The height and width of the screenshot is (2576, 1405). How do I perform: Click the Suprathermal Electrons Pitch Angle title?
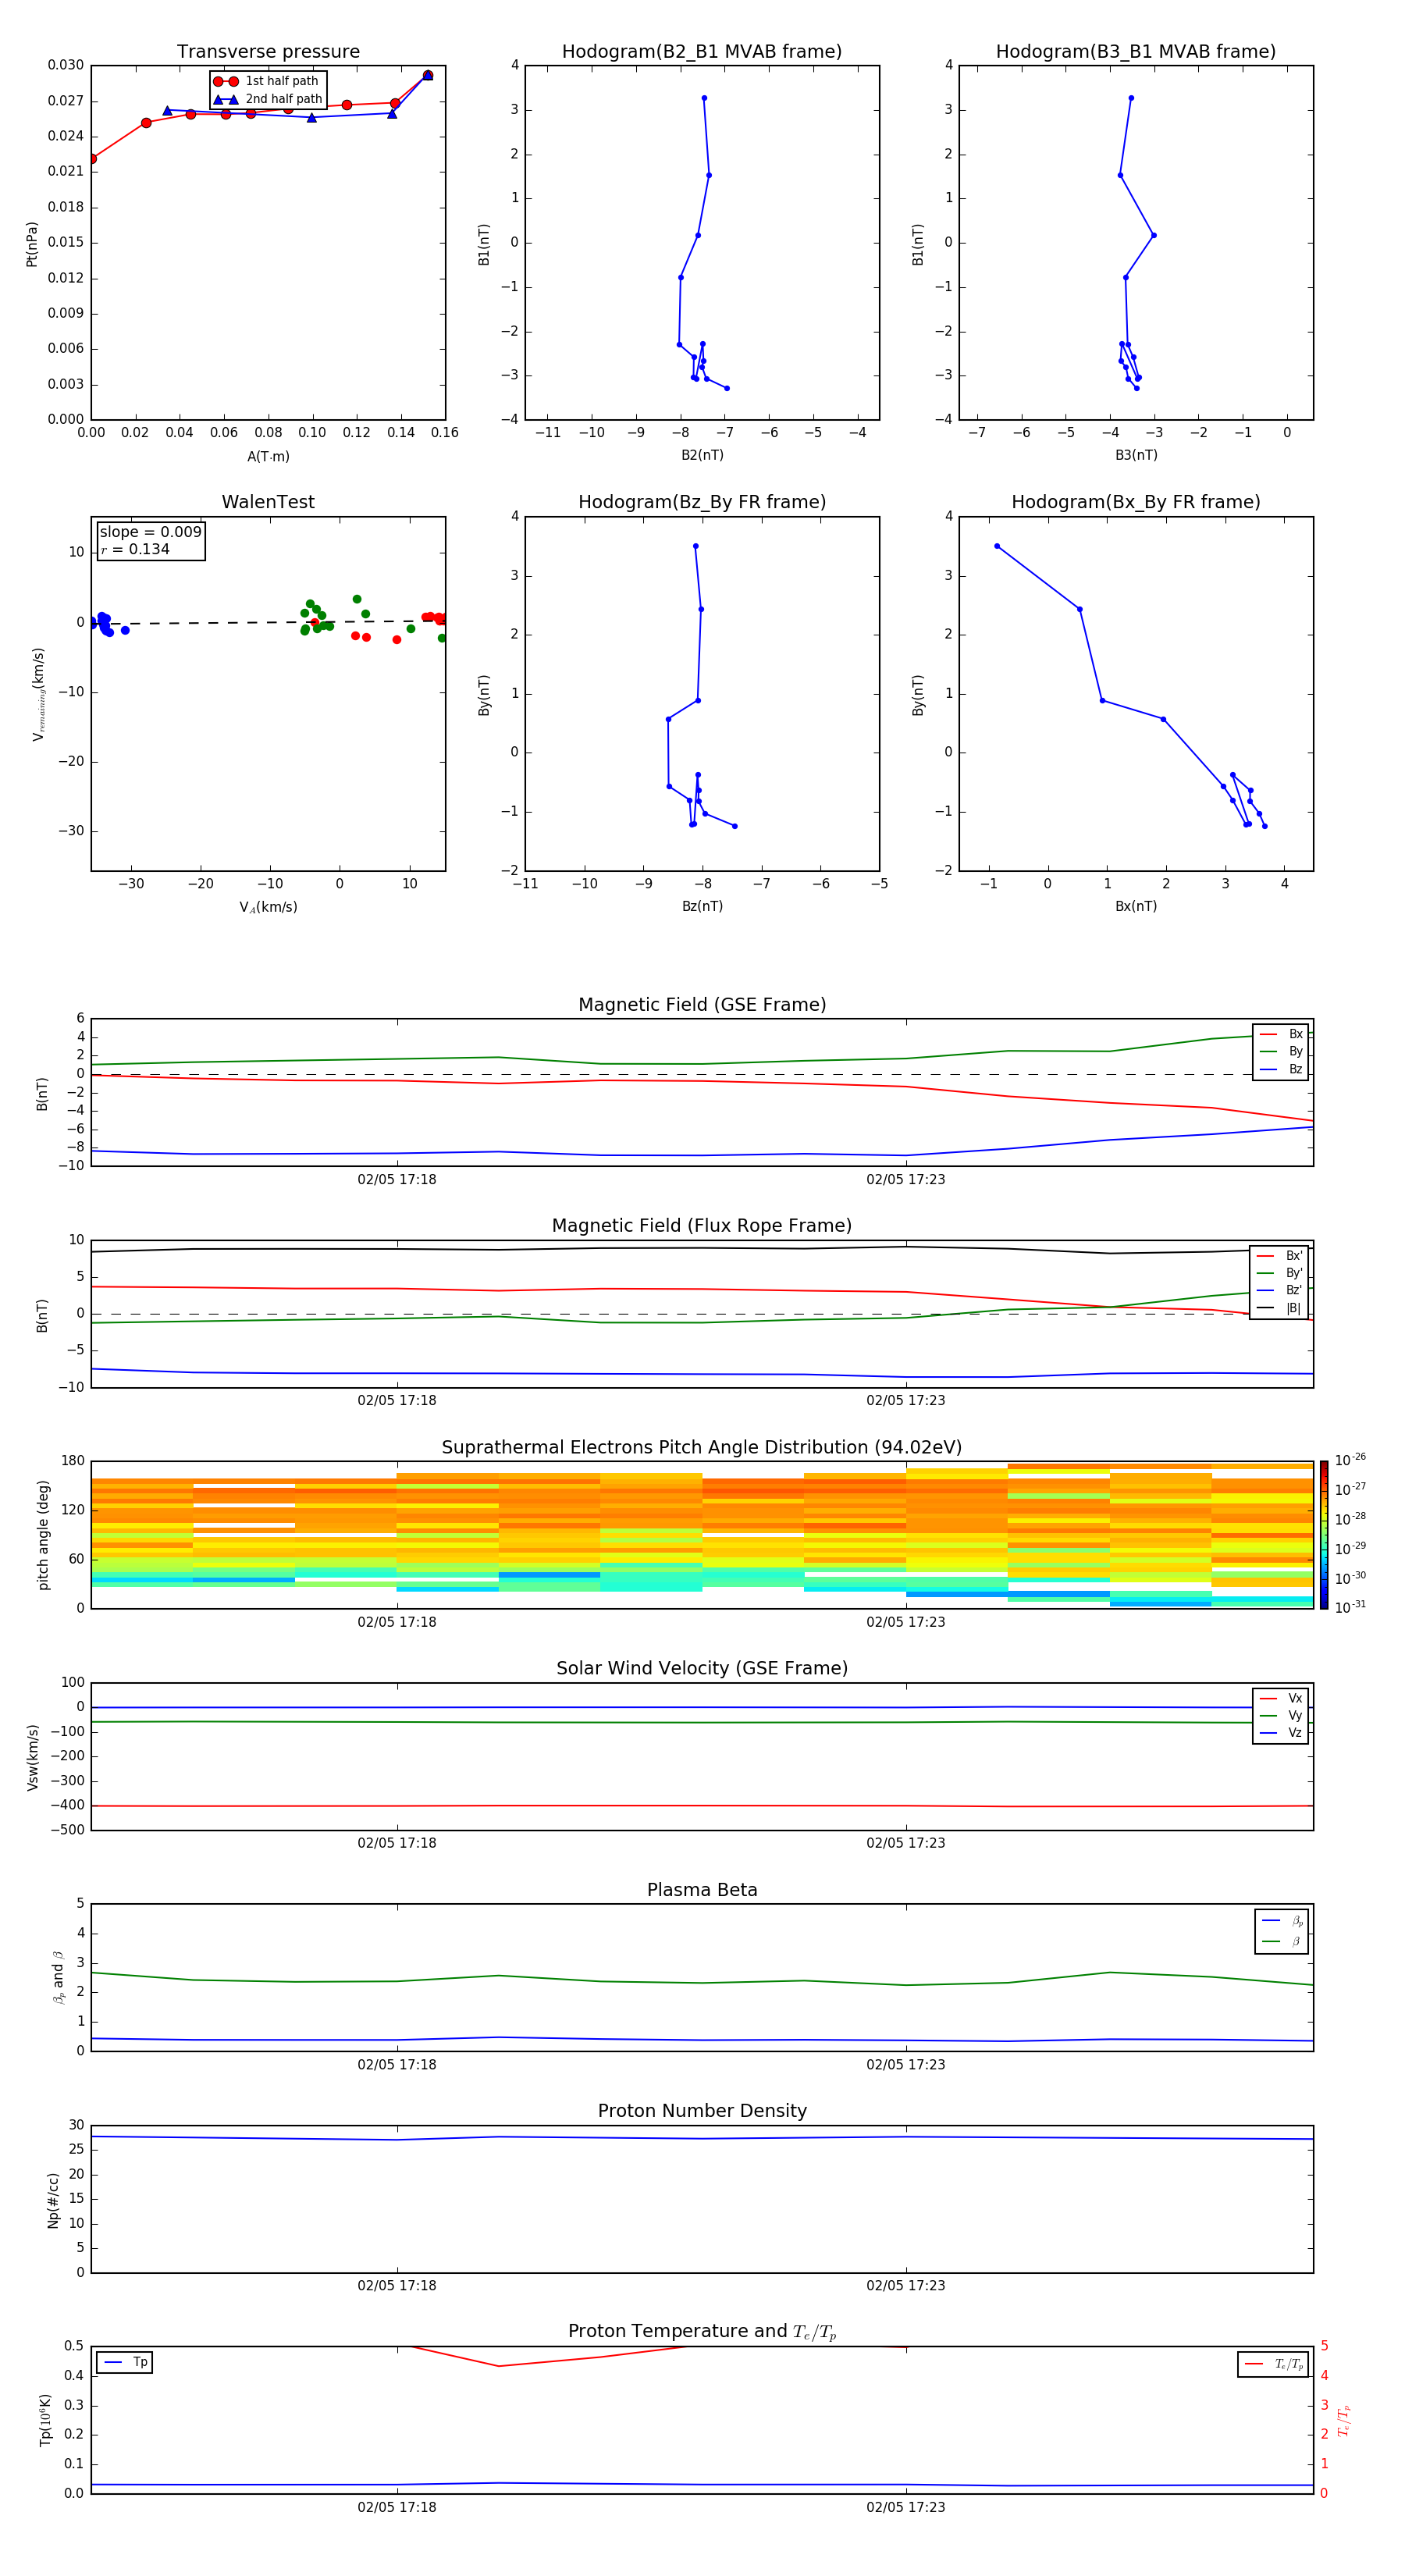click(x=702, y=1447)
